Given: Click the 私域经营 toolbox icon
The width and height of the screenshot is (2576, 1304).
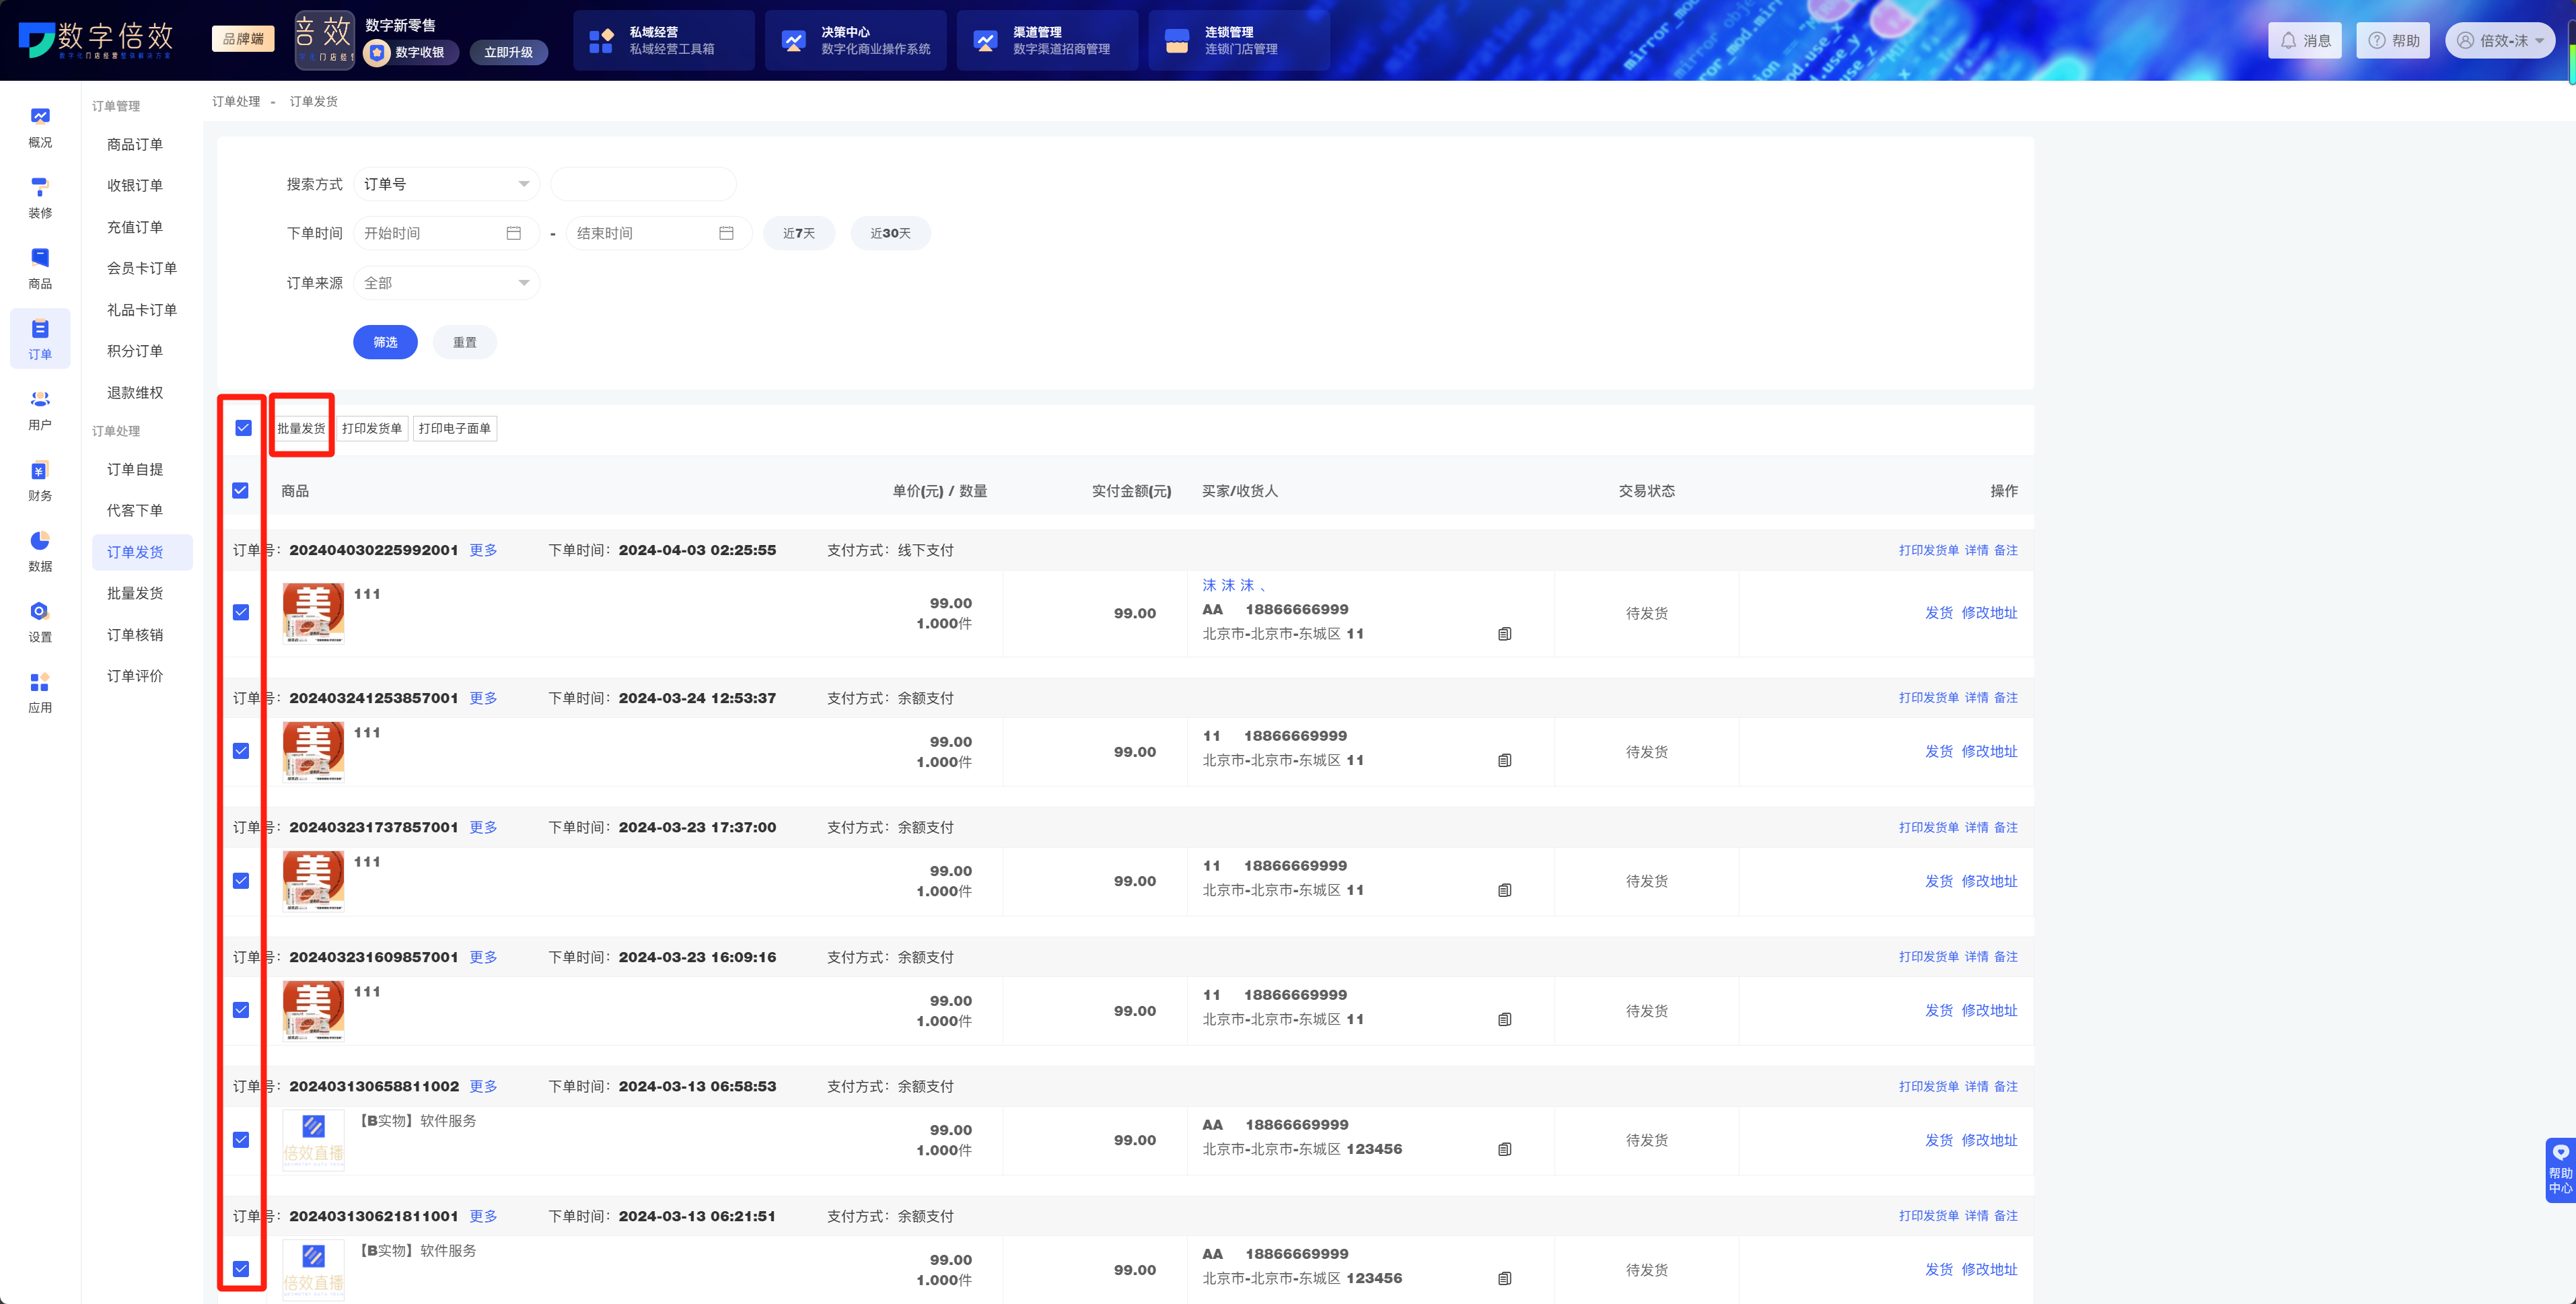Looking at the screenshot, I should click(601, 41).
